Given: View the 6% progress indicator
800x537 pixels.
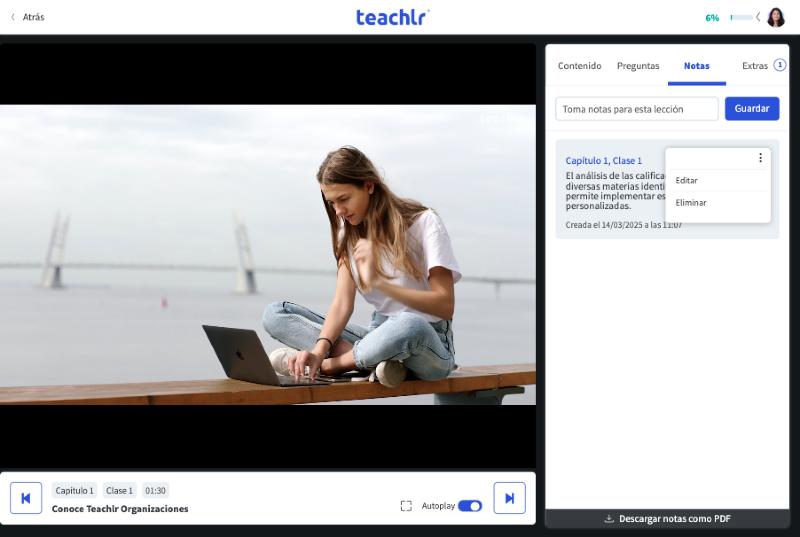Looking at the screenshot, I should [x=712, y=18].
